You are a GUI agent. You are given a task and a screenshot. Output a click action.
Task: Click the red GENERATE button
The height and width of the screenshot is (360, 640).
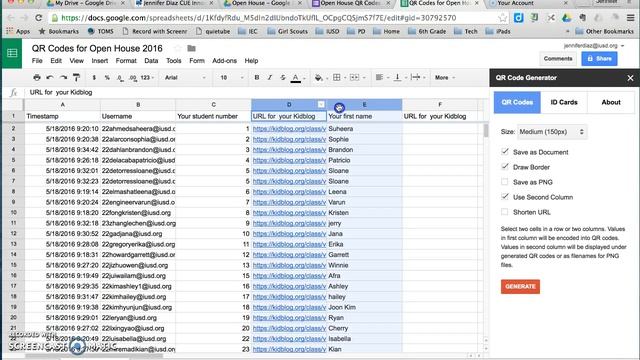[x=520, y=287]
